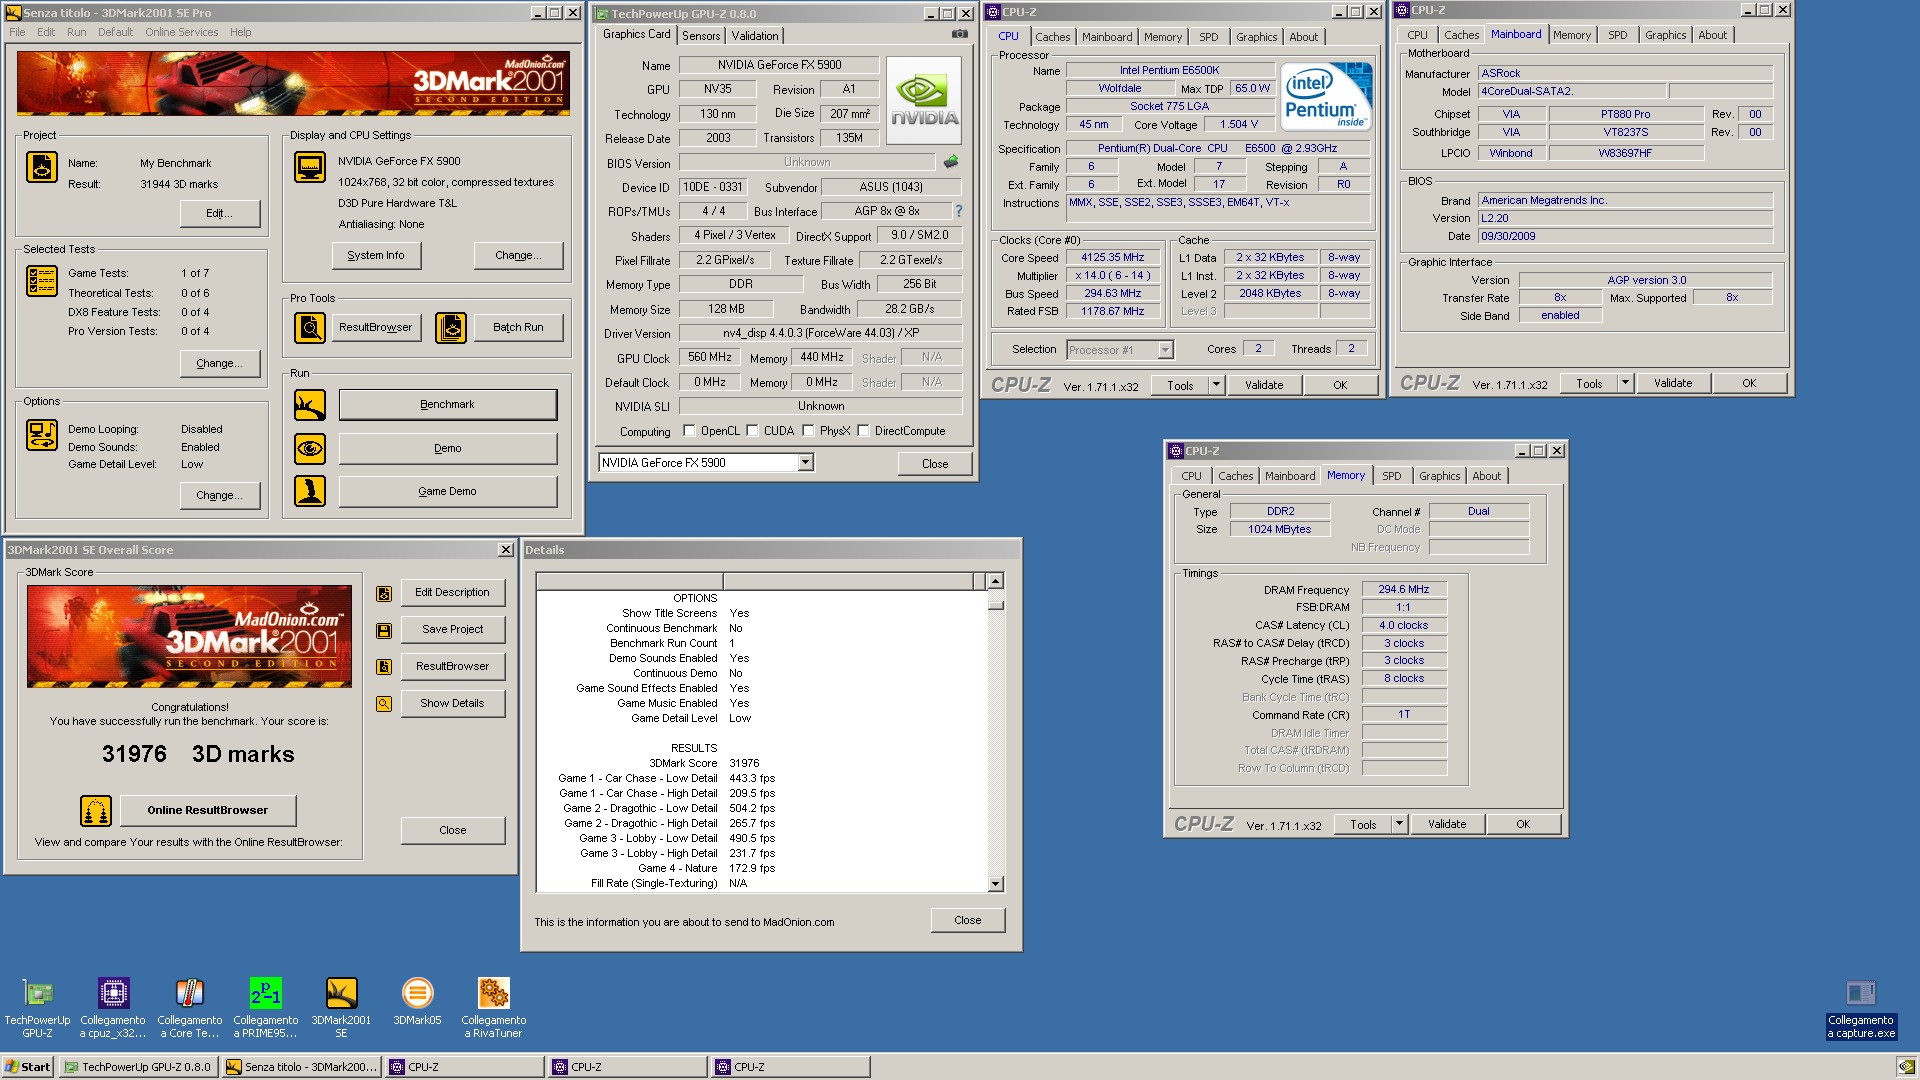Click the ResultBrowser magnifier icon in Pro Tools
This screenshot has width=1920, height=1080.
(310, 327)
